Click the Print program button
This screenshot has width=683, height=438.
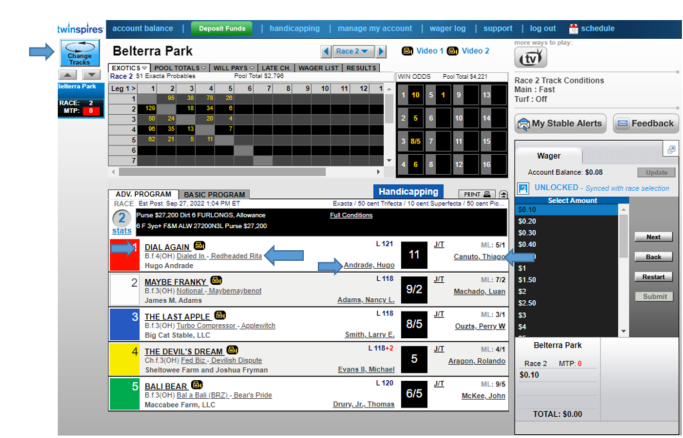coord(477,194)
